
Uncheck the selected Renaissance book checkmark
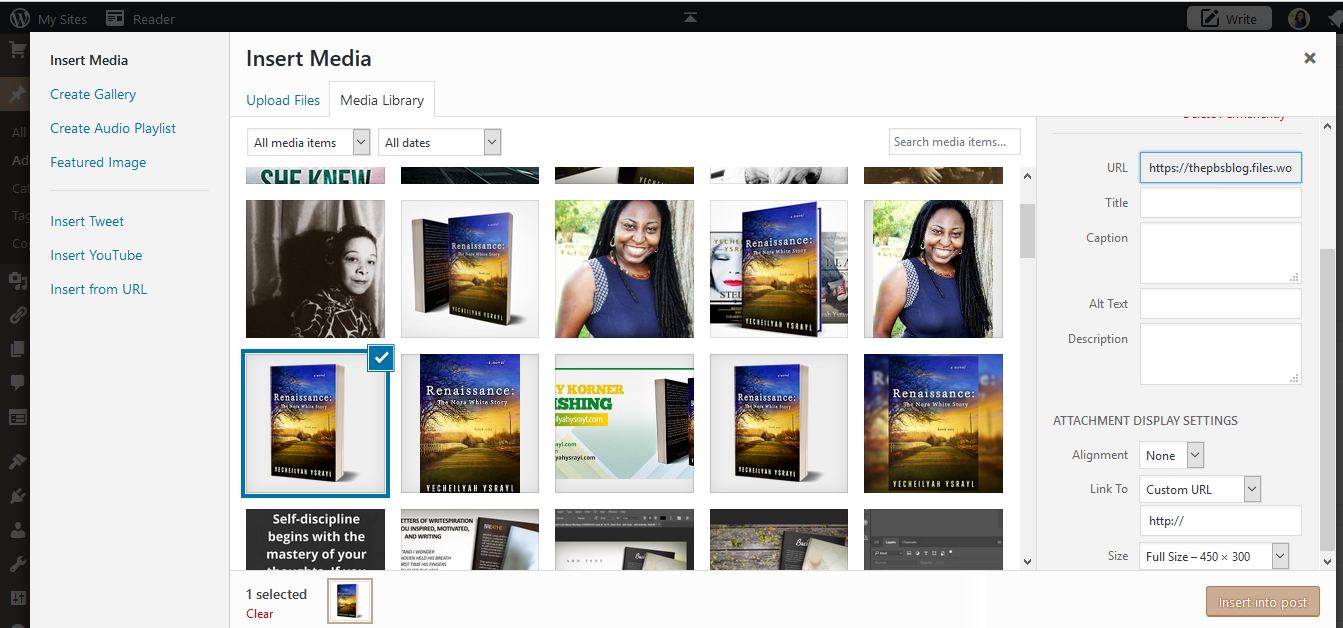coord(381,358)
